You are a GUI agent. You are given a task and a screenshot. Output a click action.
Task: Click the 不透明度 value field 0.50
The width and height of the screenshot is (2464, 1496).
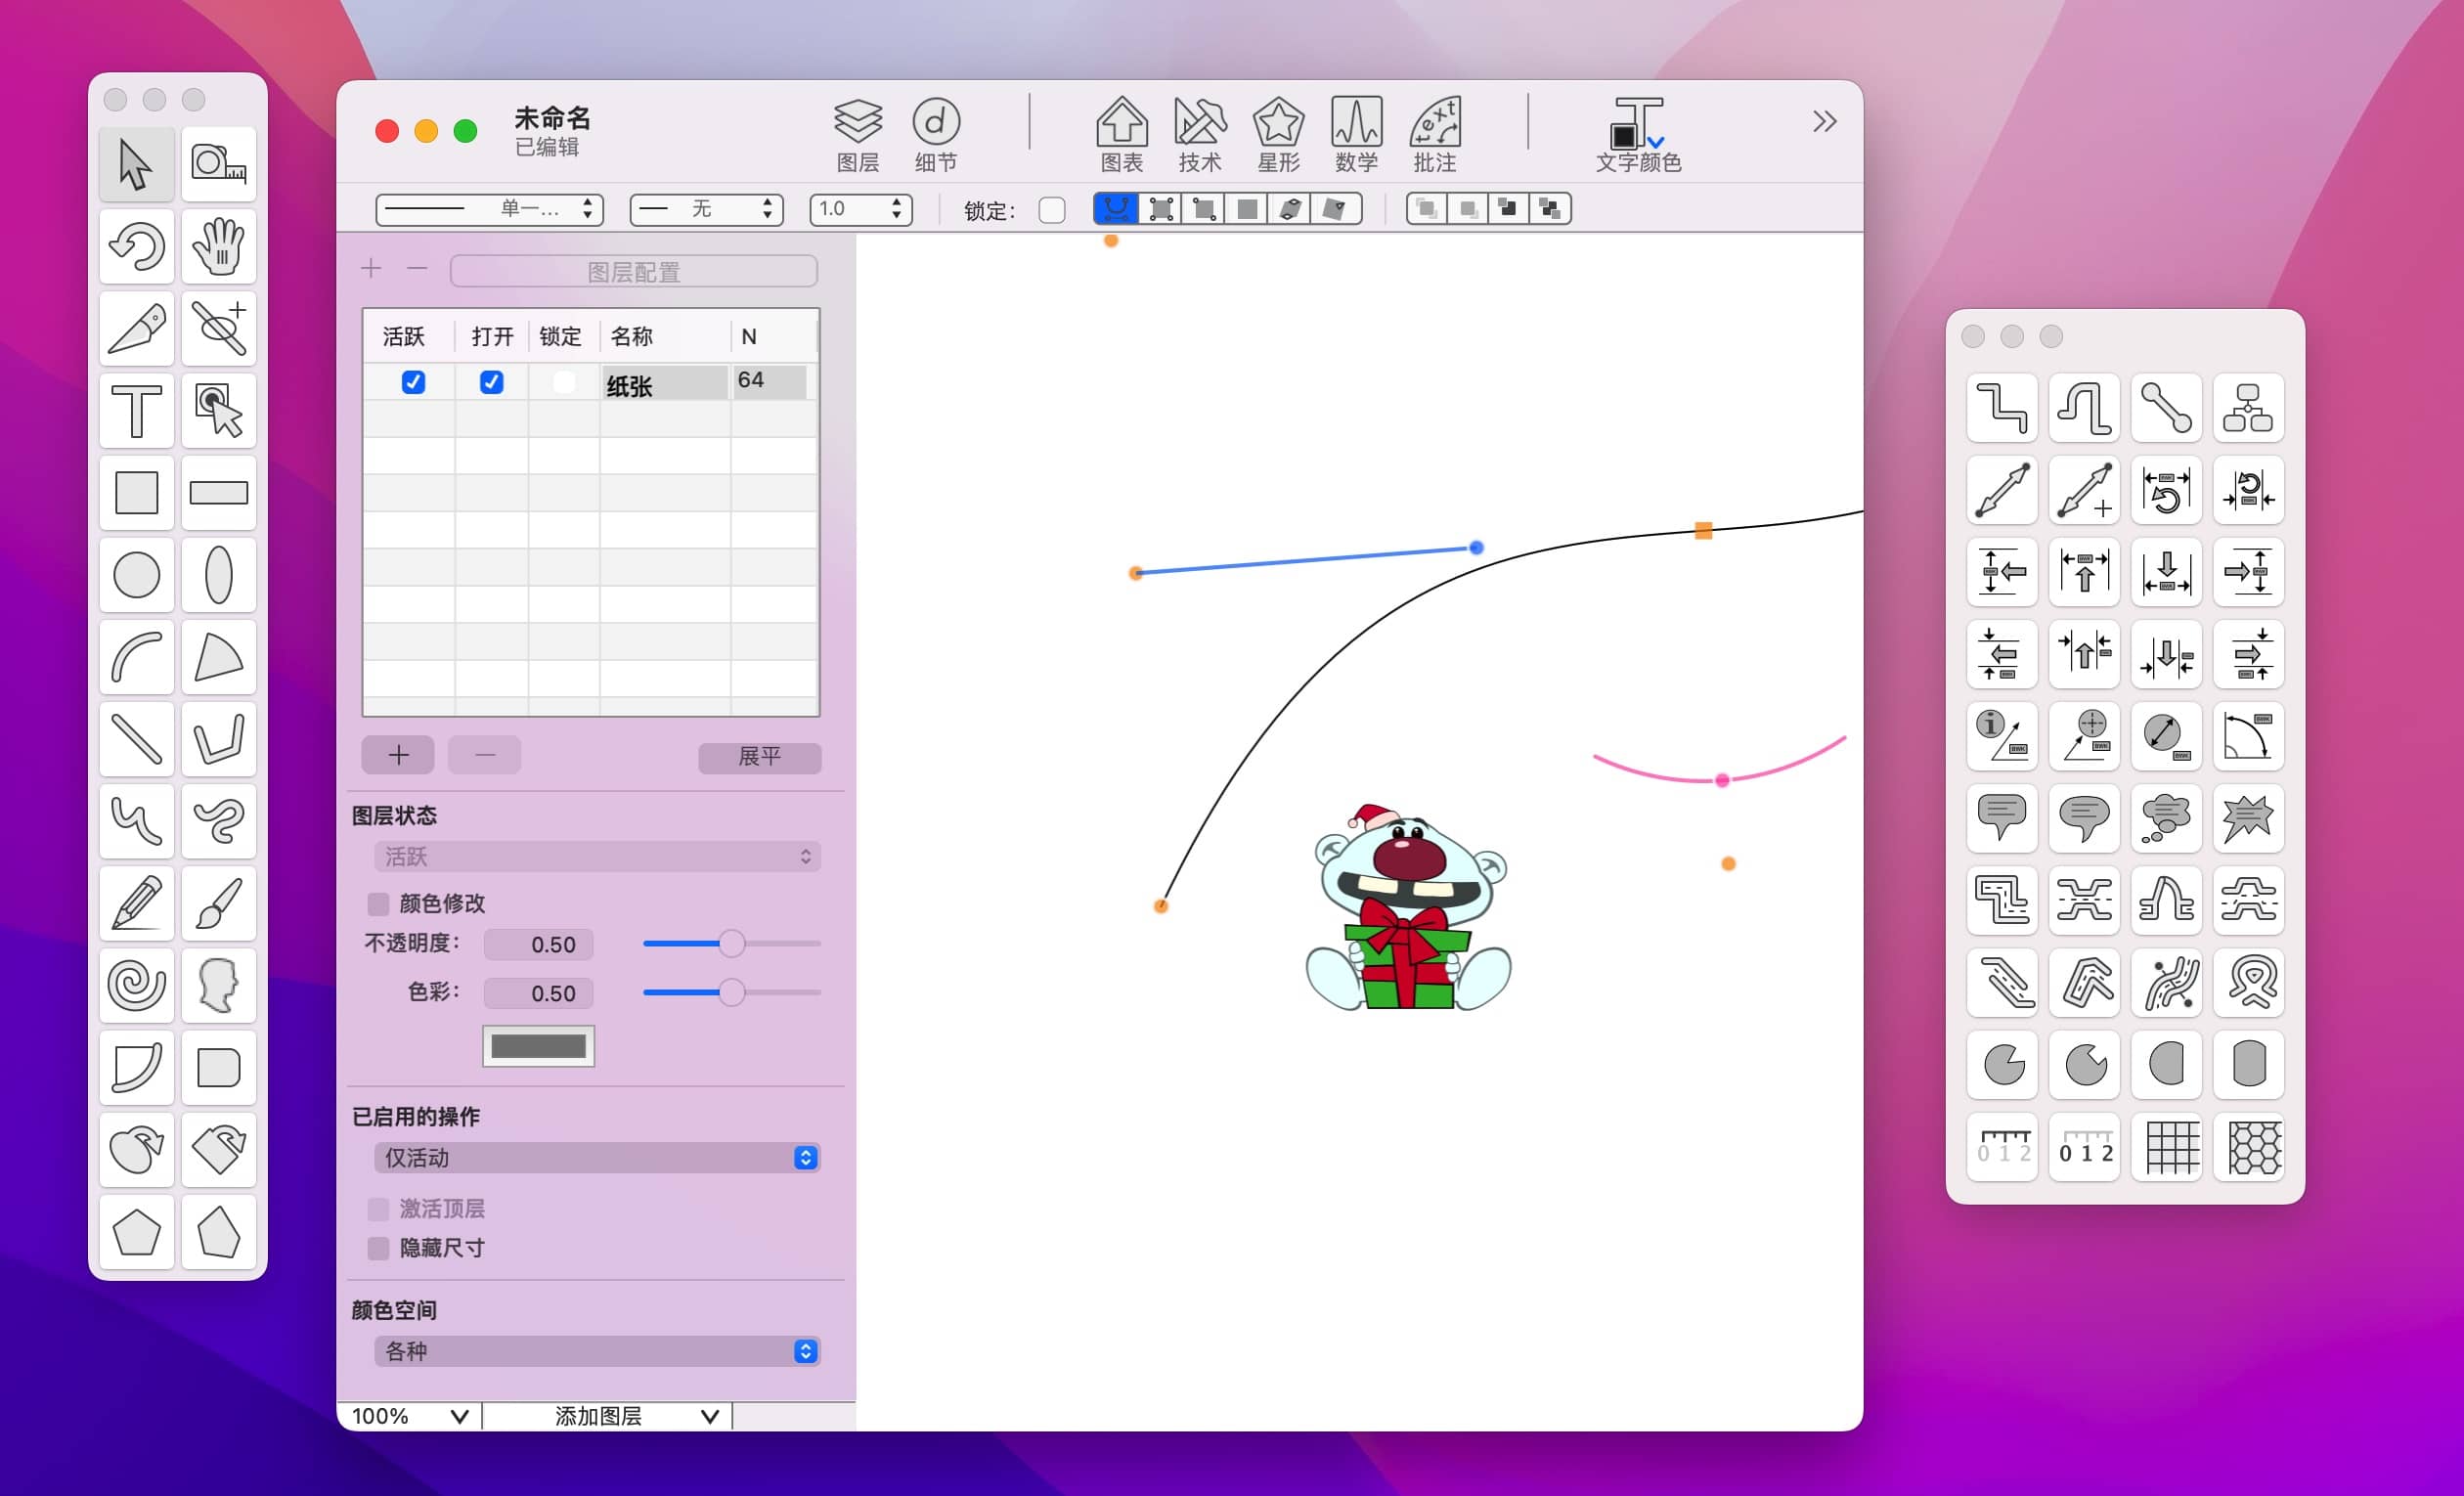point(539,945)
